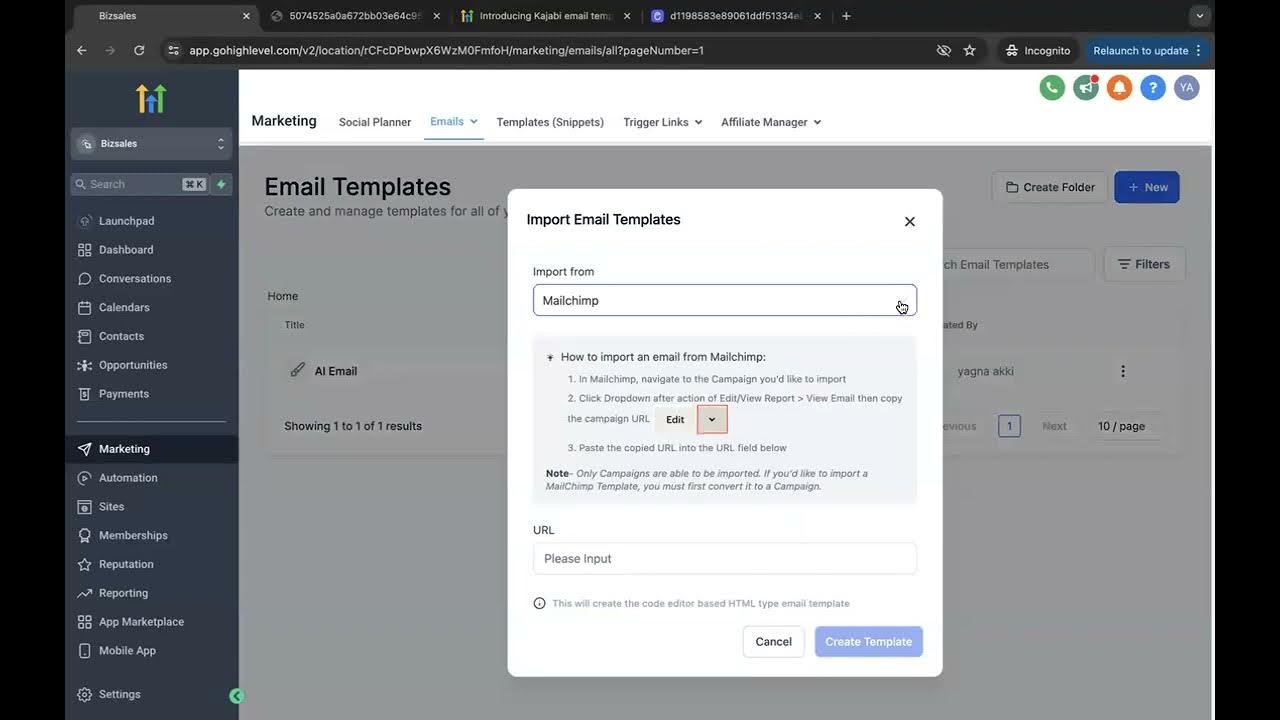This screenshot has height=720, width=1280.
Task: Bookmark this page with star icon
Action: pos(969,50)
